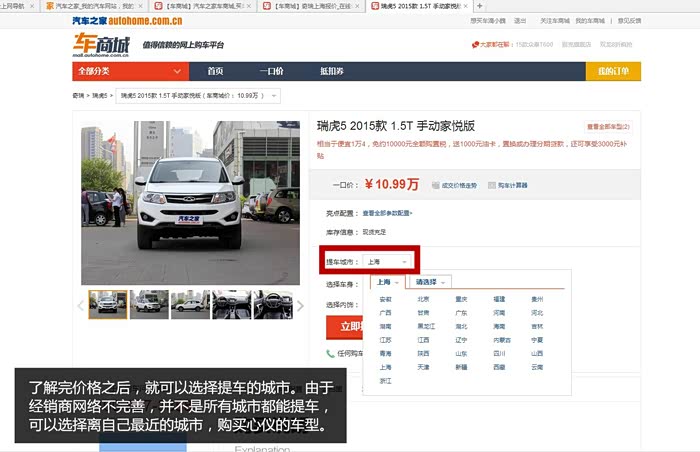The height and width of the screenshot is (452, 700).
Task: Select the interior steering wheel thumbnail
Action: 231,304
